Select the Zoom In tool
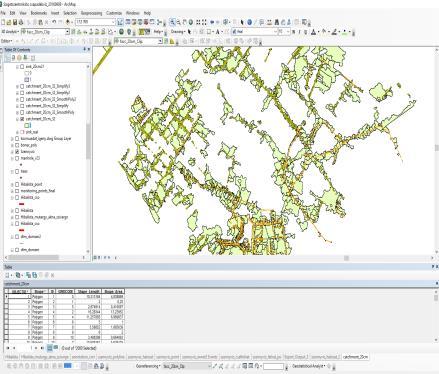Image resolution: width=439 pixels, height=374 pixels. [172, 22]
